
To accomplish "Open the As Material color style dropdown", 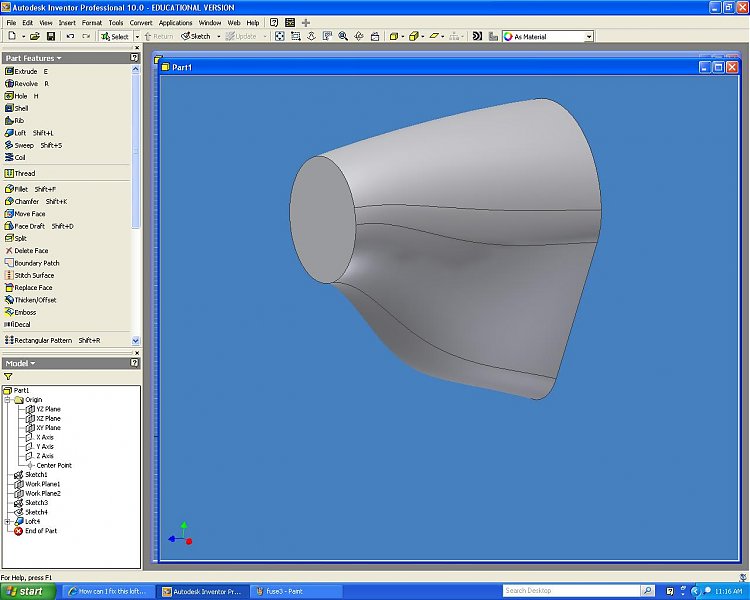I will (x=589, y=36).
